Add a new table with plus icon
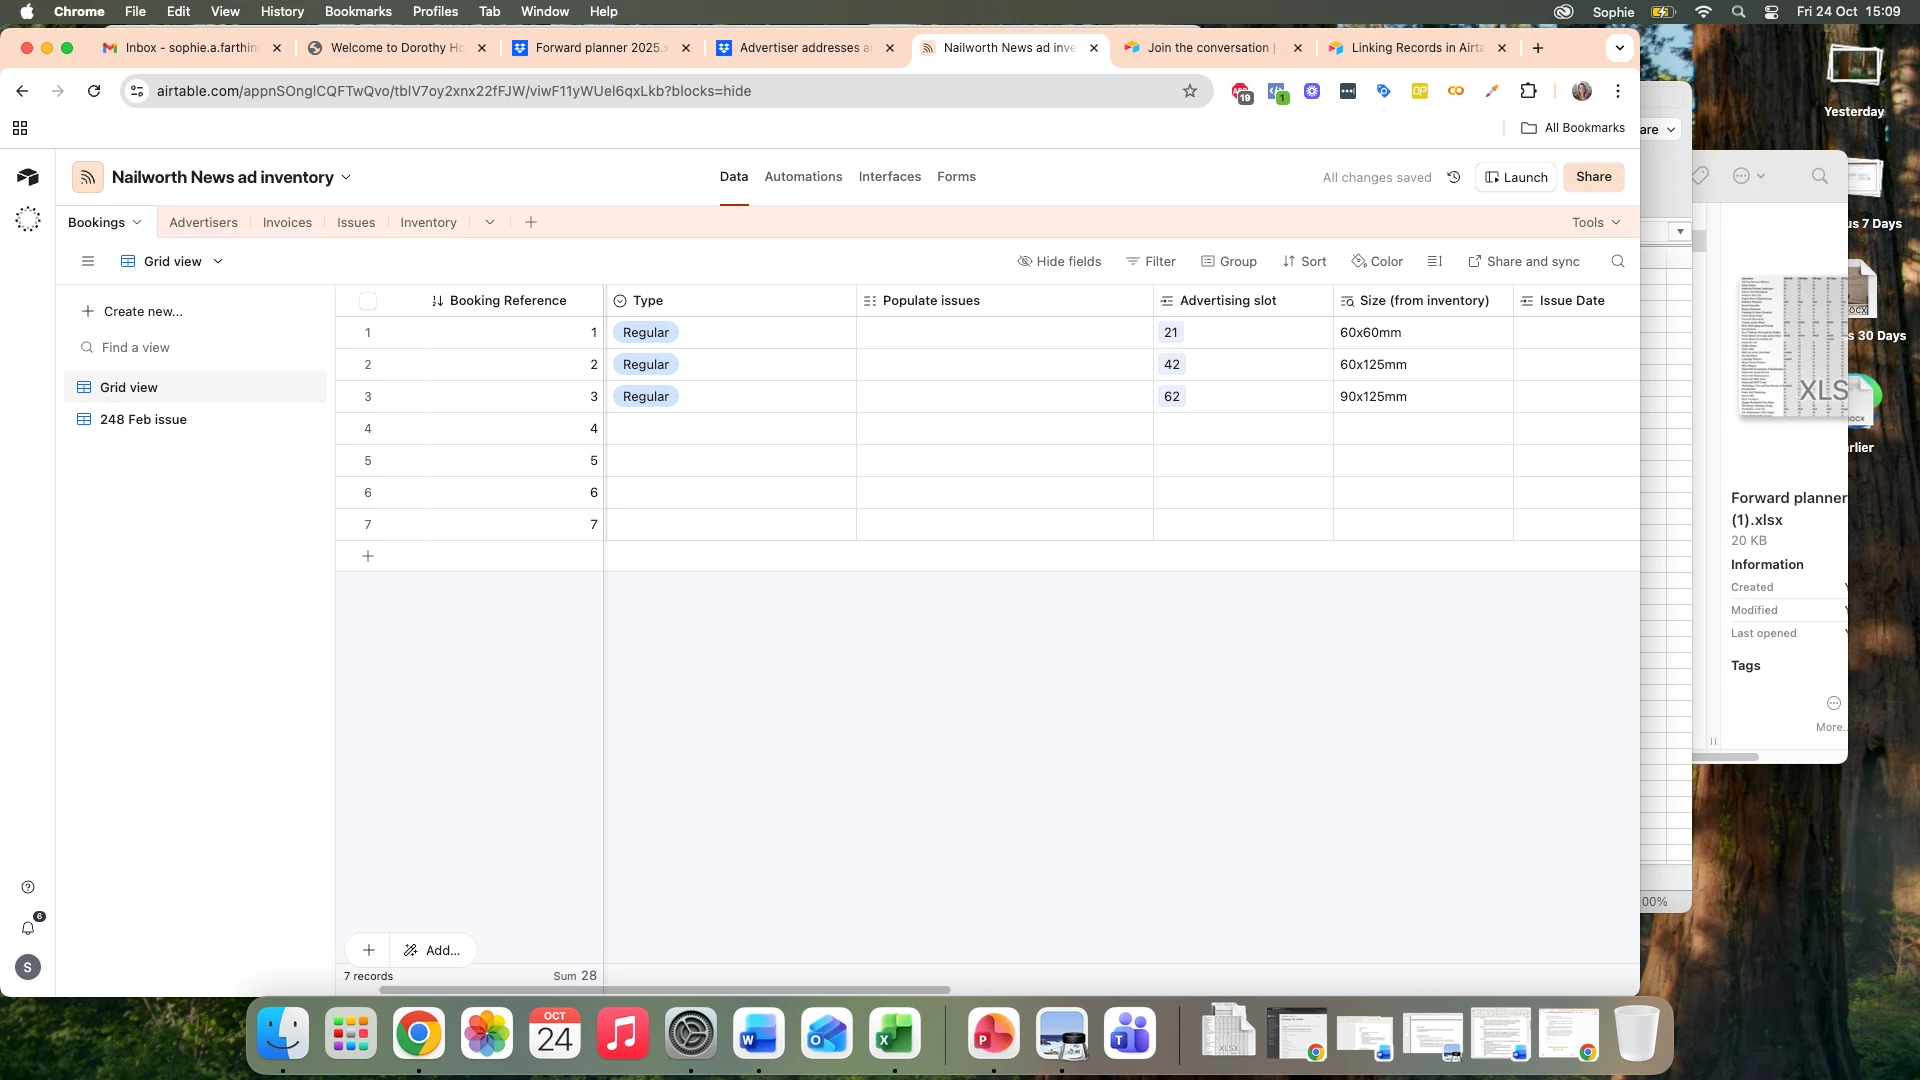This screenshot has height=1080, width=1920. (x=531, y=222)
